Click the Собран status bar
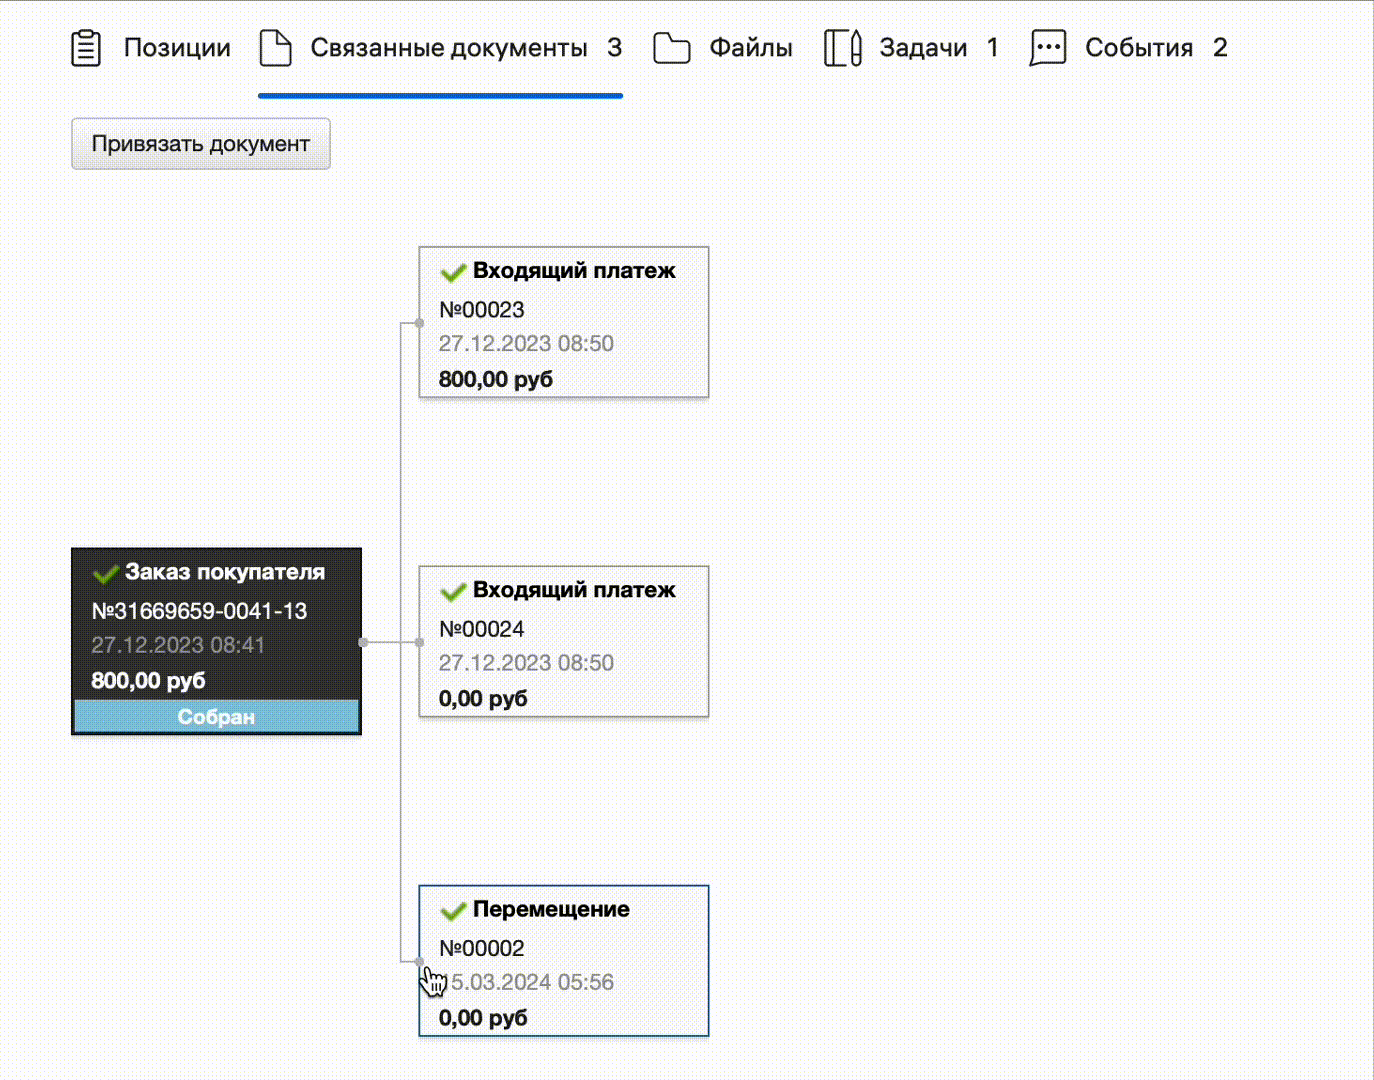Viewport: 1374px width, 1080px height. tap(216, 717)
